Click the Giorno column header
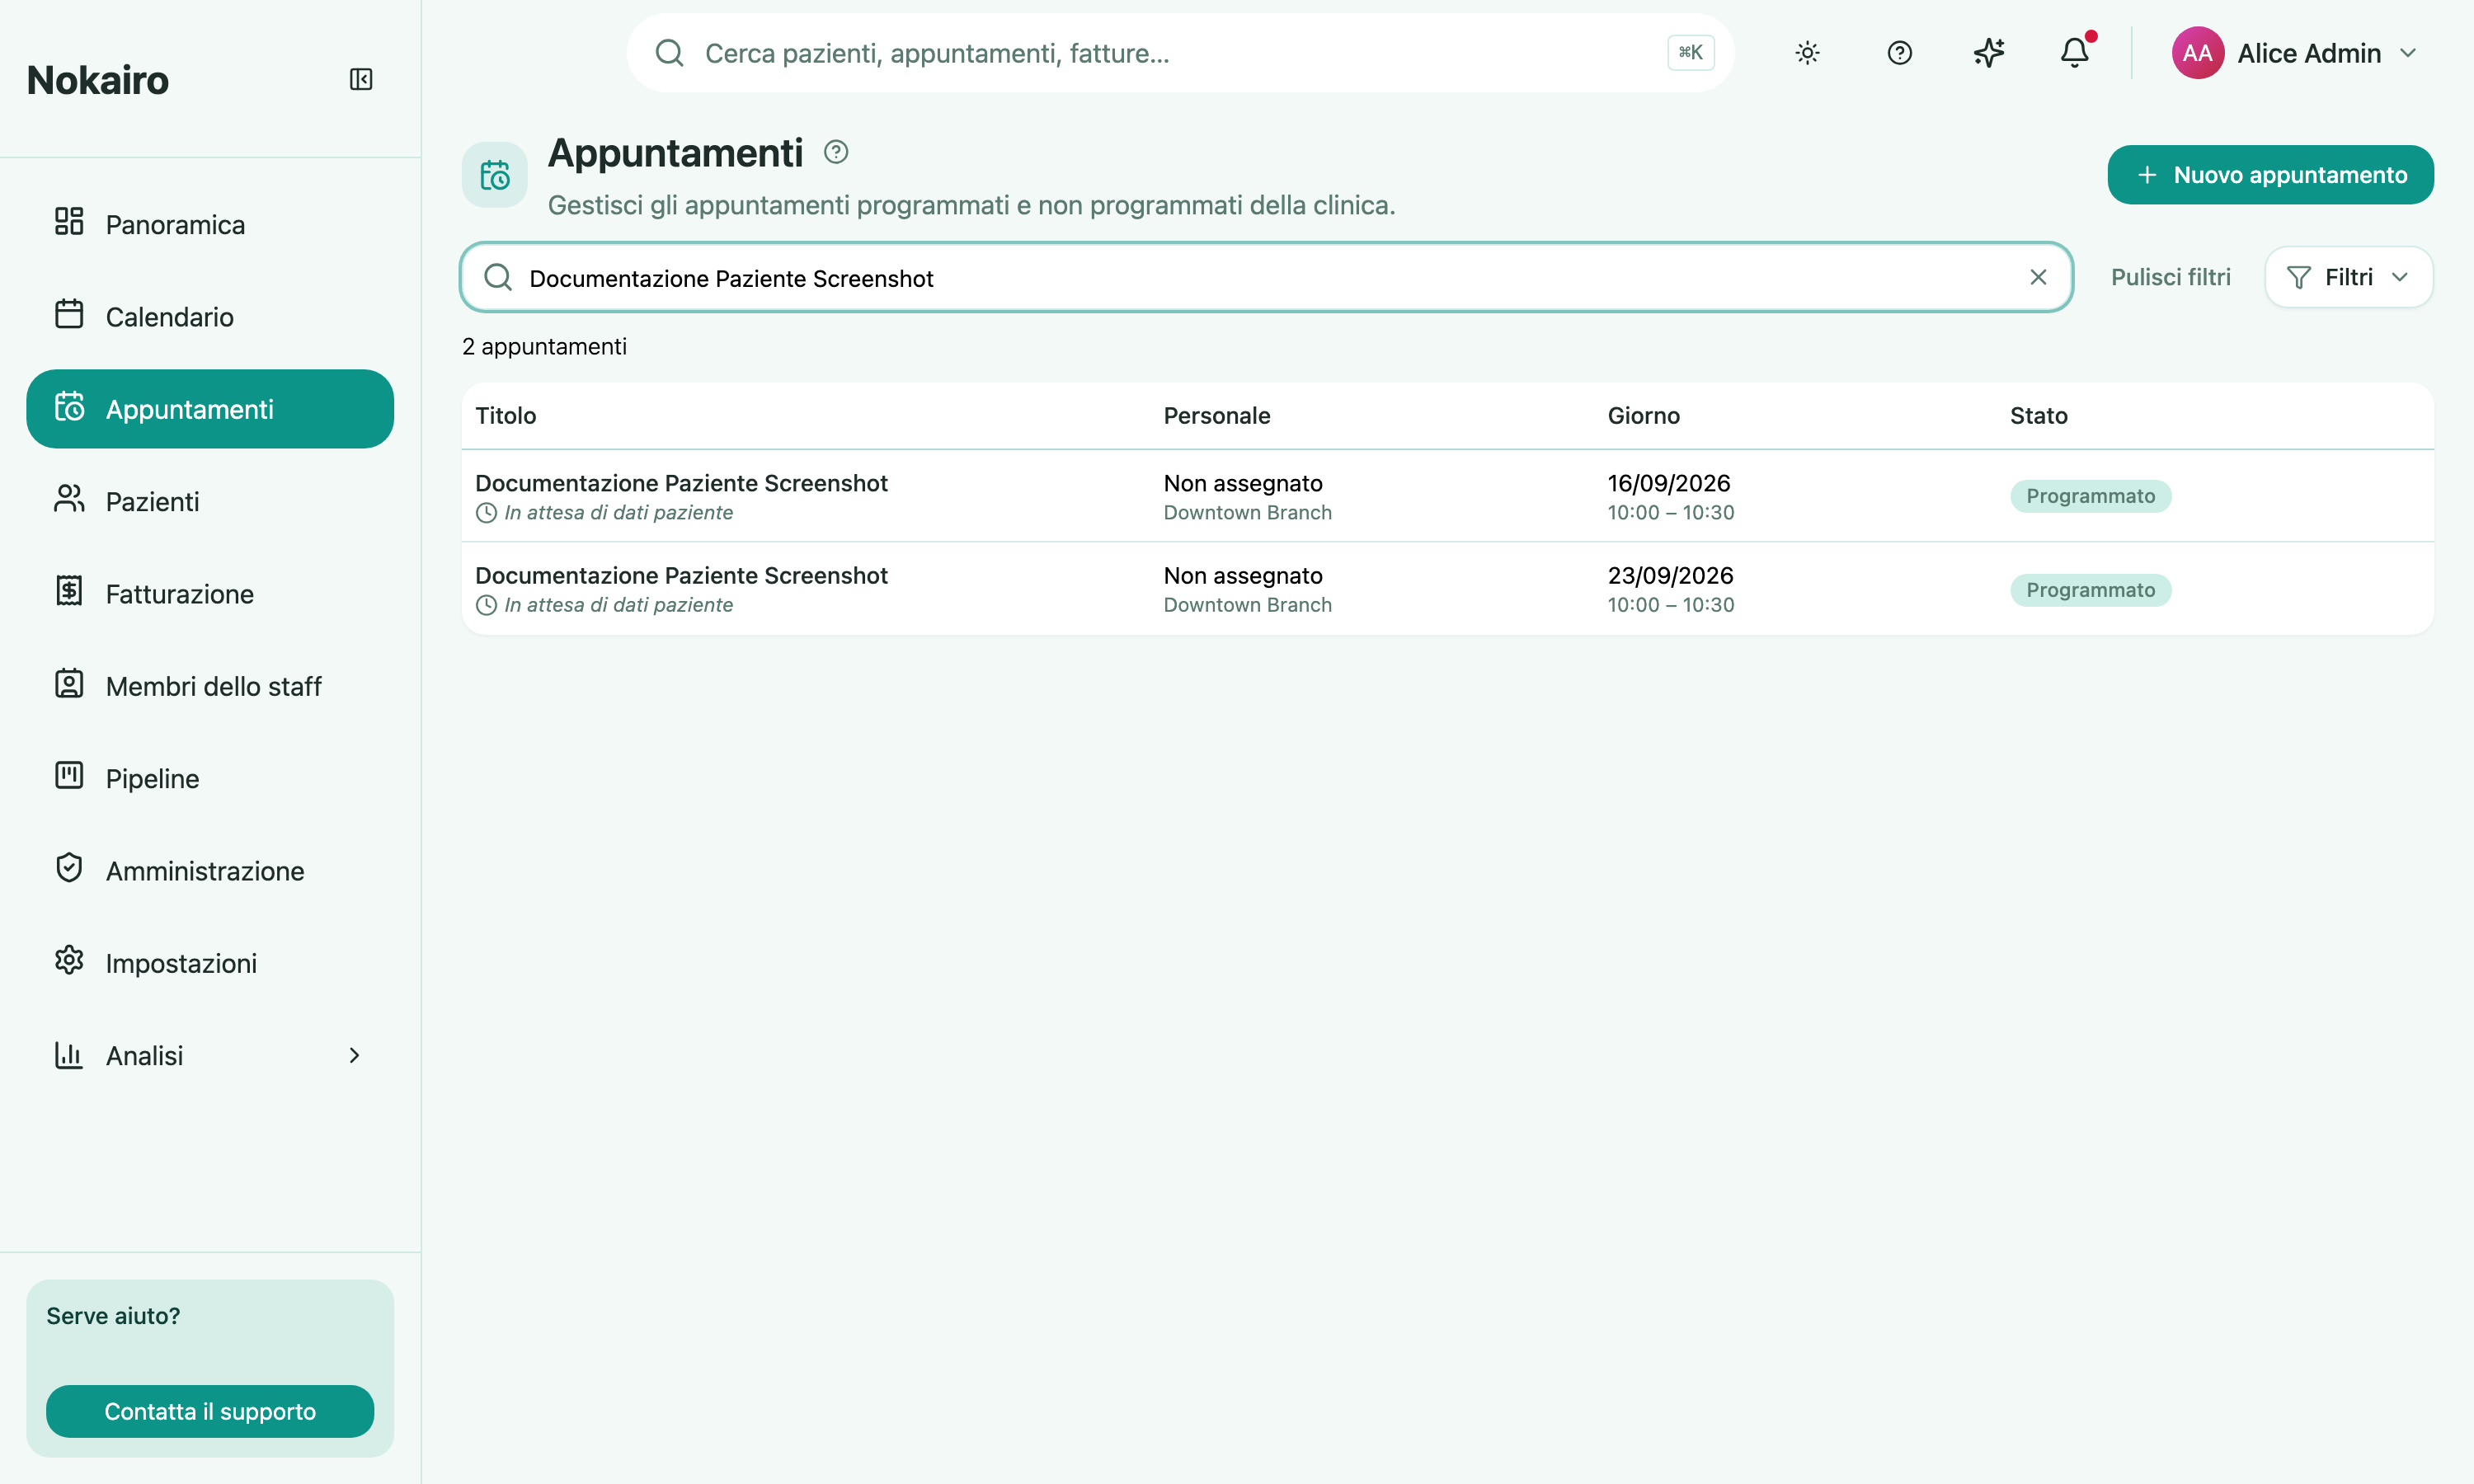This screenshot has height=1484, width=2474. click(1643, 415)
